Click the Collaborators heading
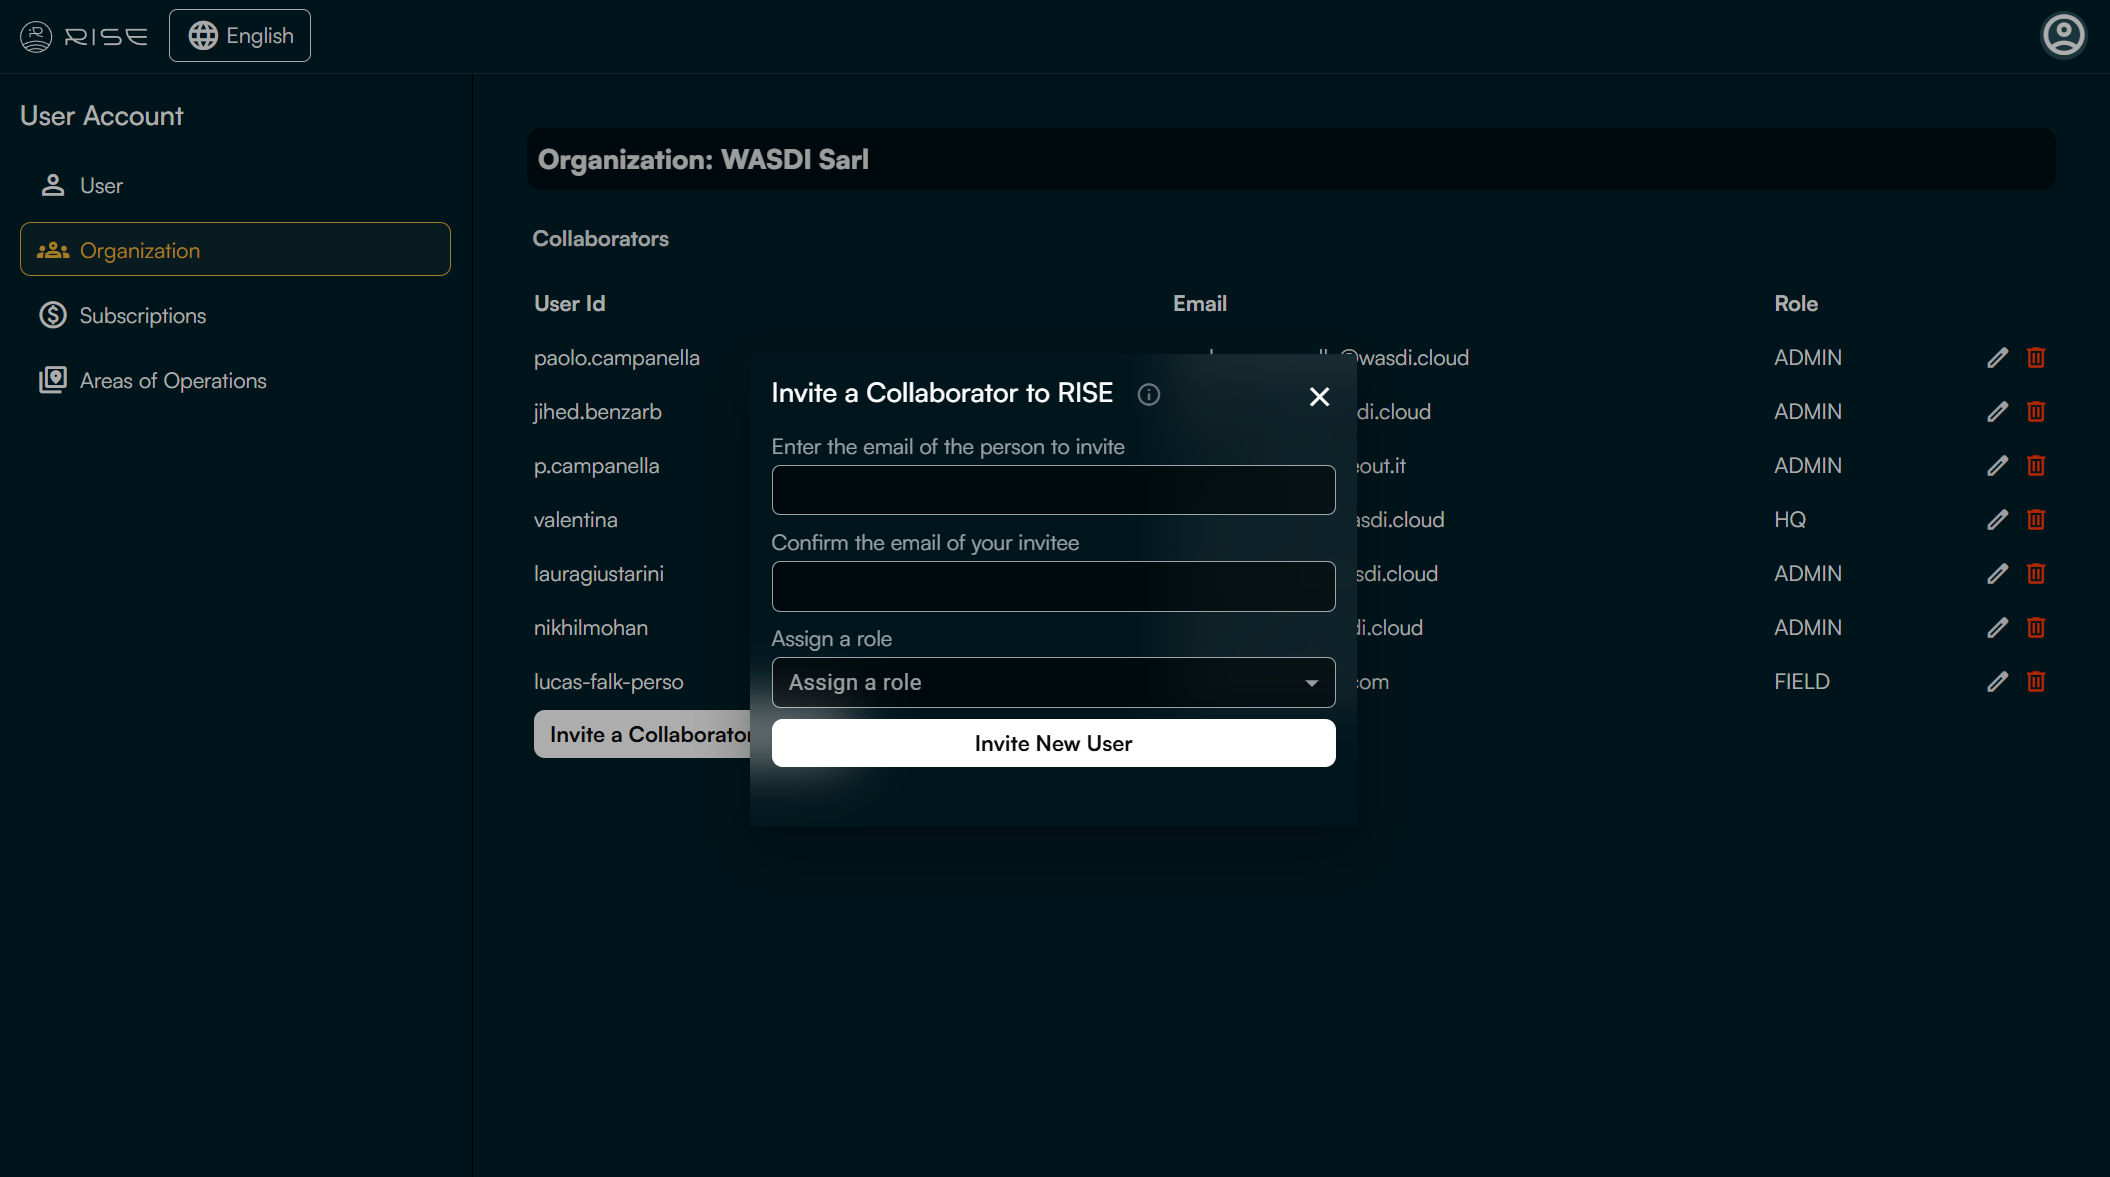Screen dimensions: 2110x1177 coord(601,239)
